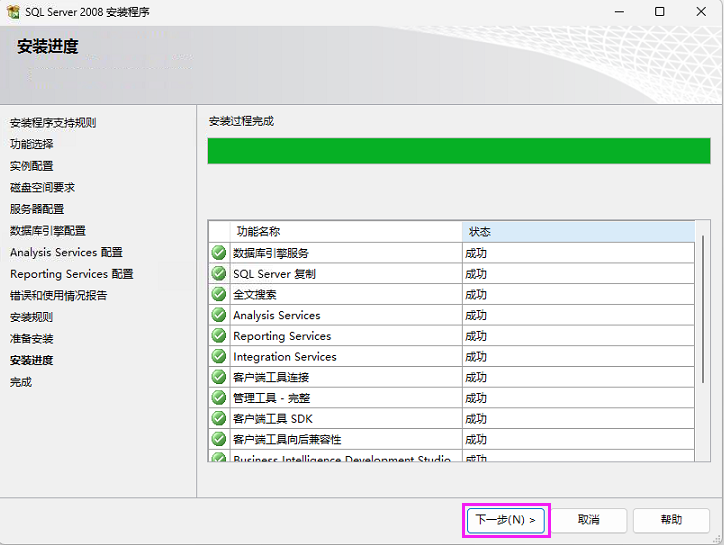Open the 帮助 button
Image resolution: width=724 pixels, height=545 pixels.
[x=671, y=520]
